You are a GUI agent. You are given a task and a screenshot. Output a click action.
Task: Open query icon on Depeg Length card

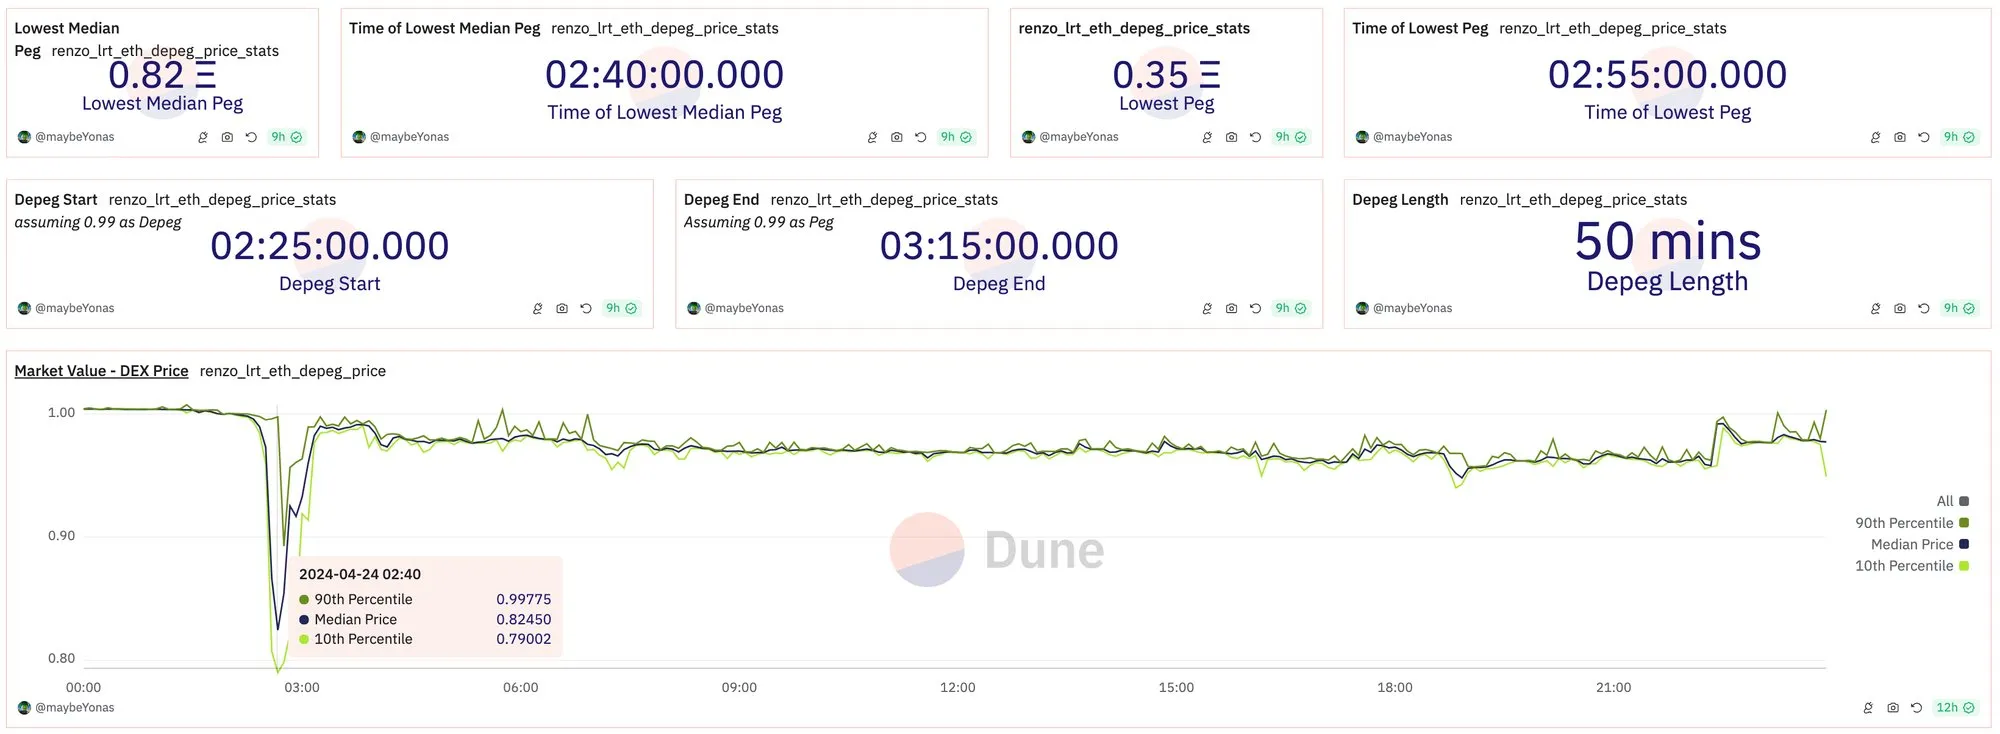click(x=1875, y=308)
